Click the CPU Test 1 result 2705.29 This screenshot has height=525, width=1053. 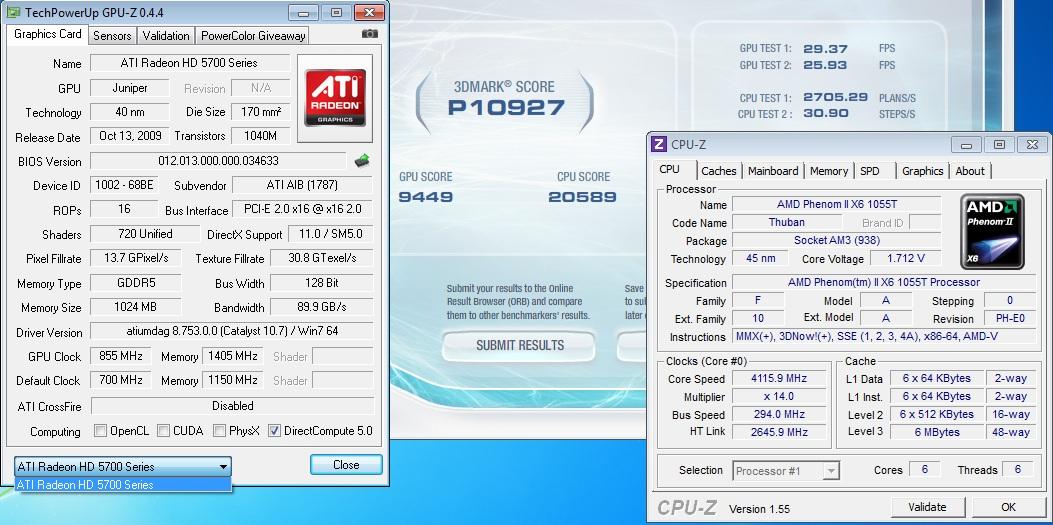[835, 98]
